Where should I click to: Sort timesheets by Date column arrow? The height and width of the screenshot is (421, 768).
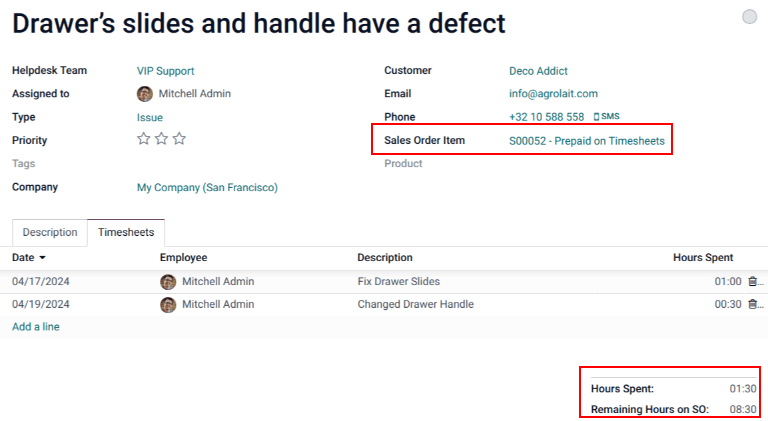tap(42, 258)
